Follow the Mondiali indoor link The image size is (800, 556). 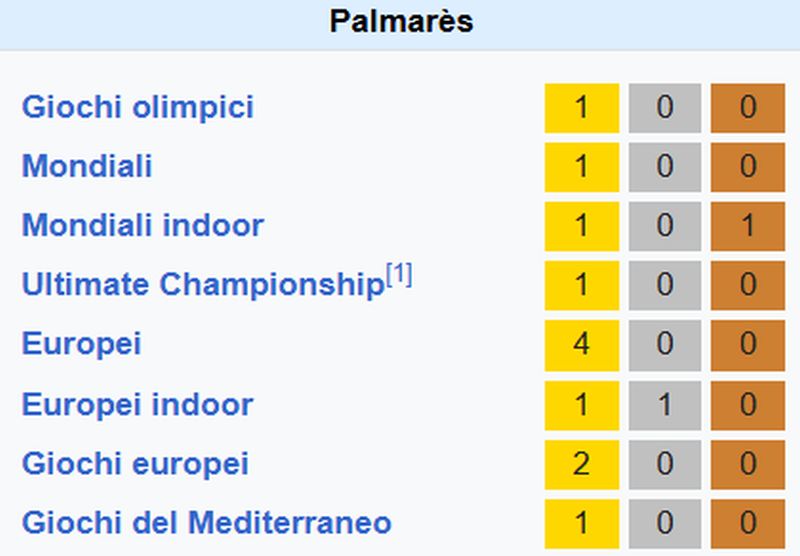pos(143,225)
